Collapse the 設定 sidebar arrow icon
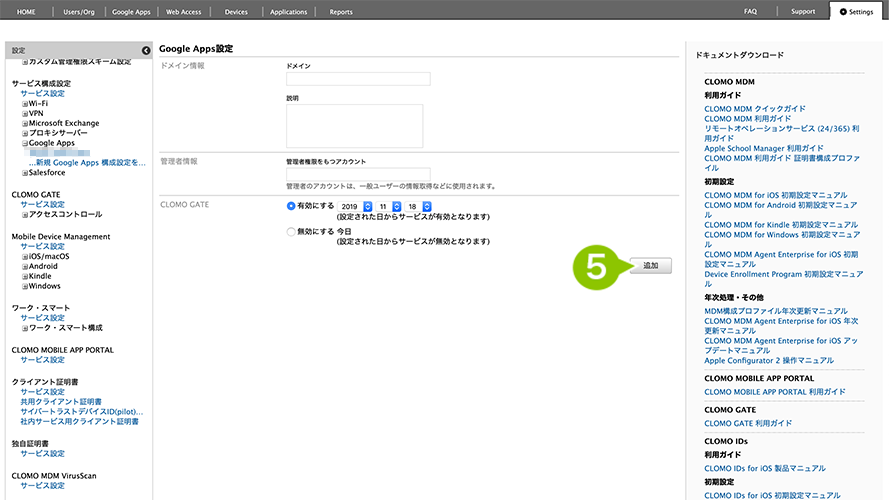Image resolution: width=889 pixels, height=500 pixels. coord(146,50)
